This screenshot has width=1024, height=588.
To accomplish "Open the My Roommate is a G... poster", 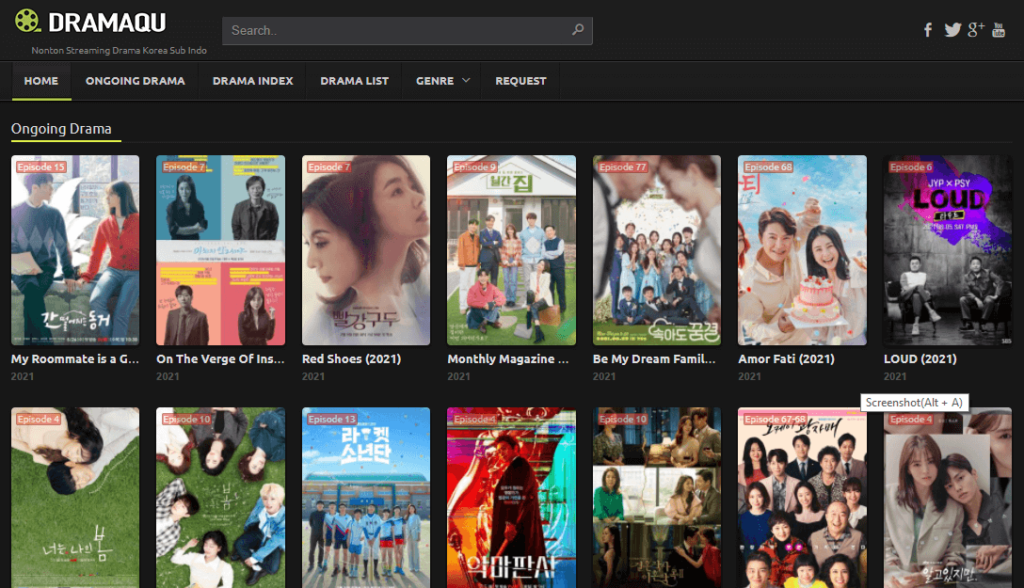I will (x=75, y=250).
